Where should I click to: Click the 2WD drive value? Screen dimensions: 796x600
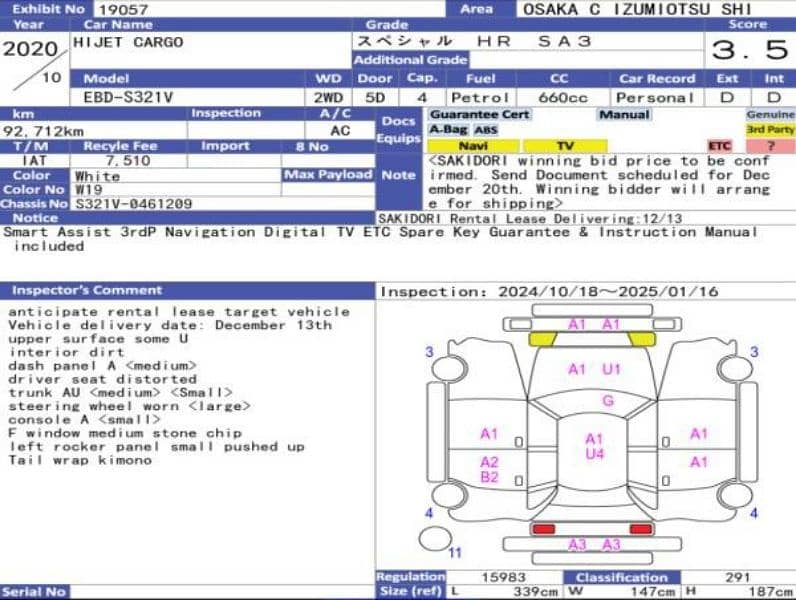328,97
